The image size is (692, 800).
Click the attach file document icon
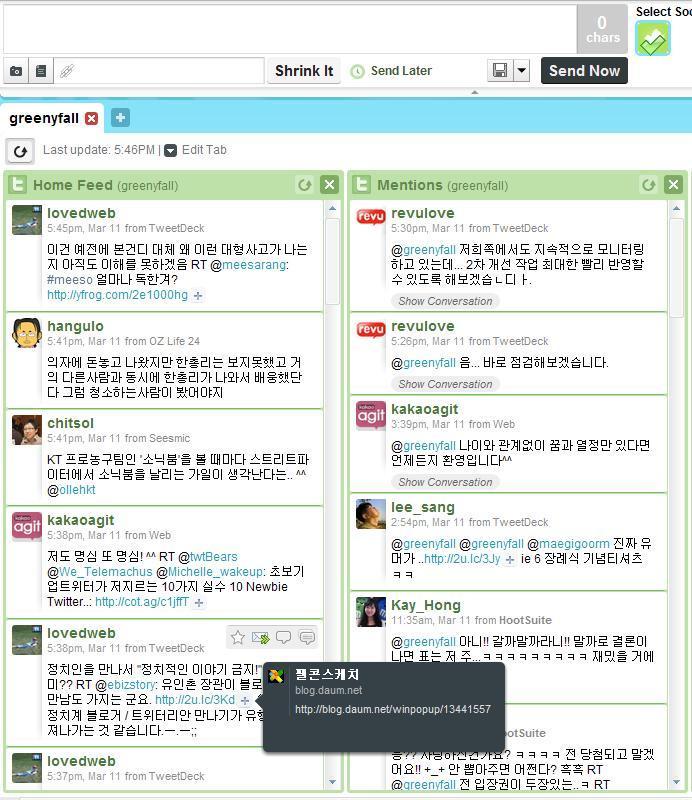pyautogui.click(x=41, y=71)
